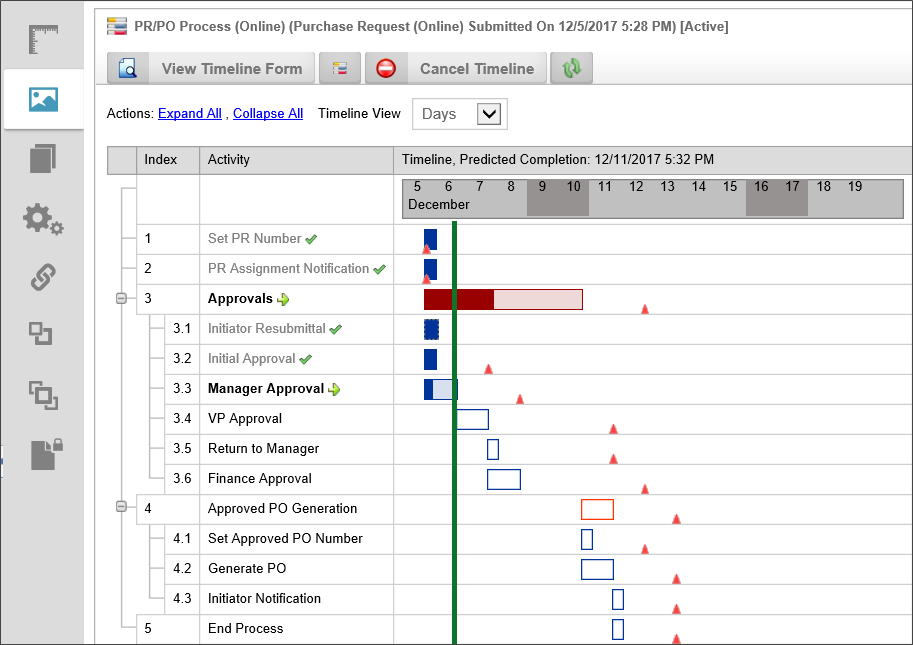Select the Approvals activity
Screen dimensions: 913x645
click(240, 299)
